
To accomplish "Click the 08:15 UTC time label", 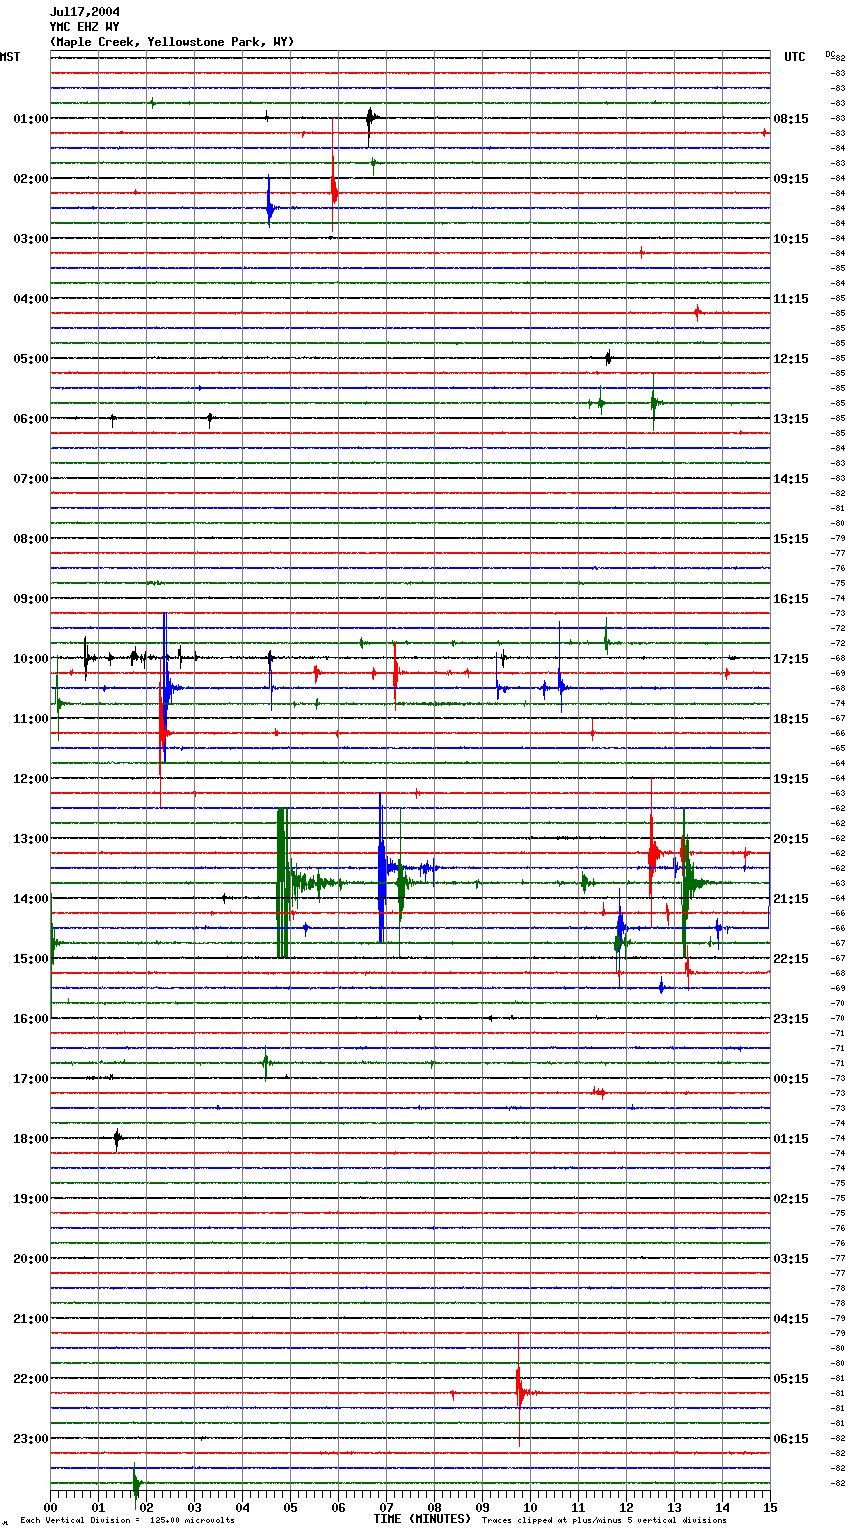I will tap(791, 119).
